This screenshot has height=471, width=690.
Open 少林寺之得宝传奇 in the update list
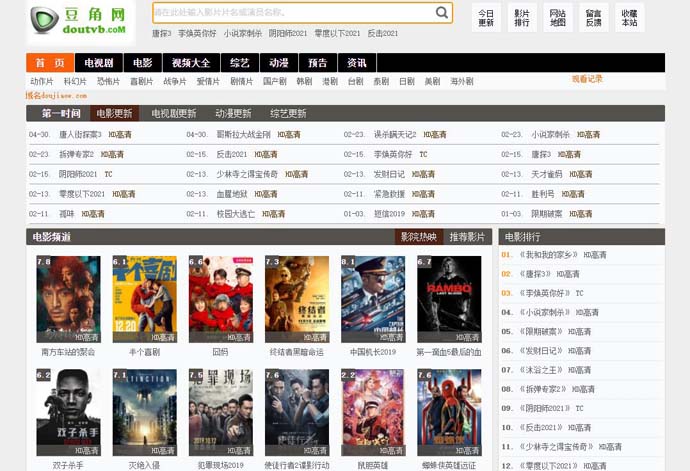pos(247,174)
